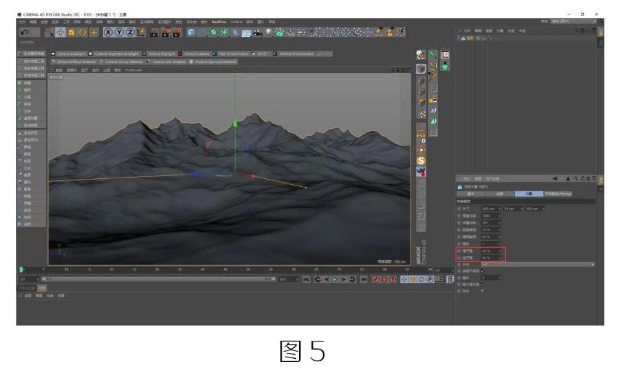Click the Attribute Manager lock icon

coord(583,179)
